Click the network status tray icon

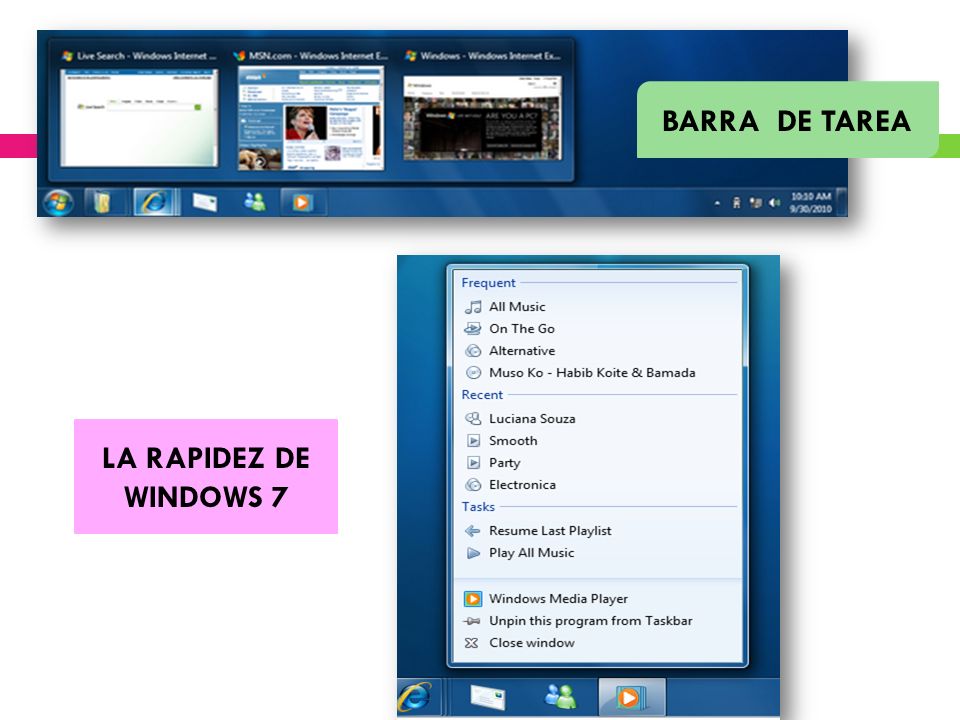756,203
